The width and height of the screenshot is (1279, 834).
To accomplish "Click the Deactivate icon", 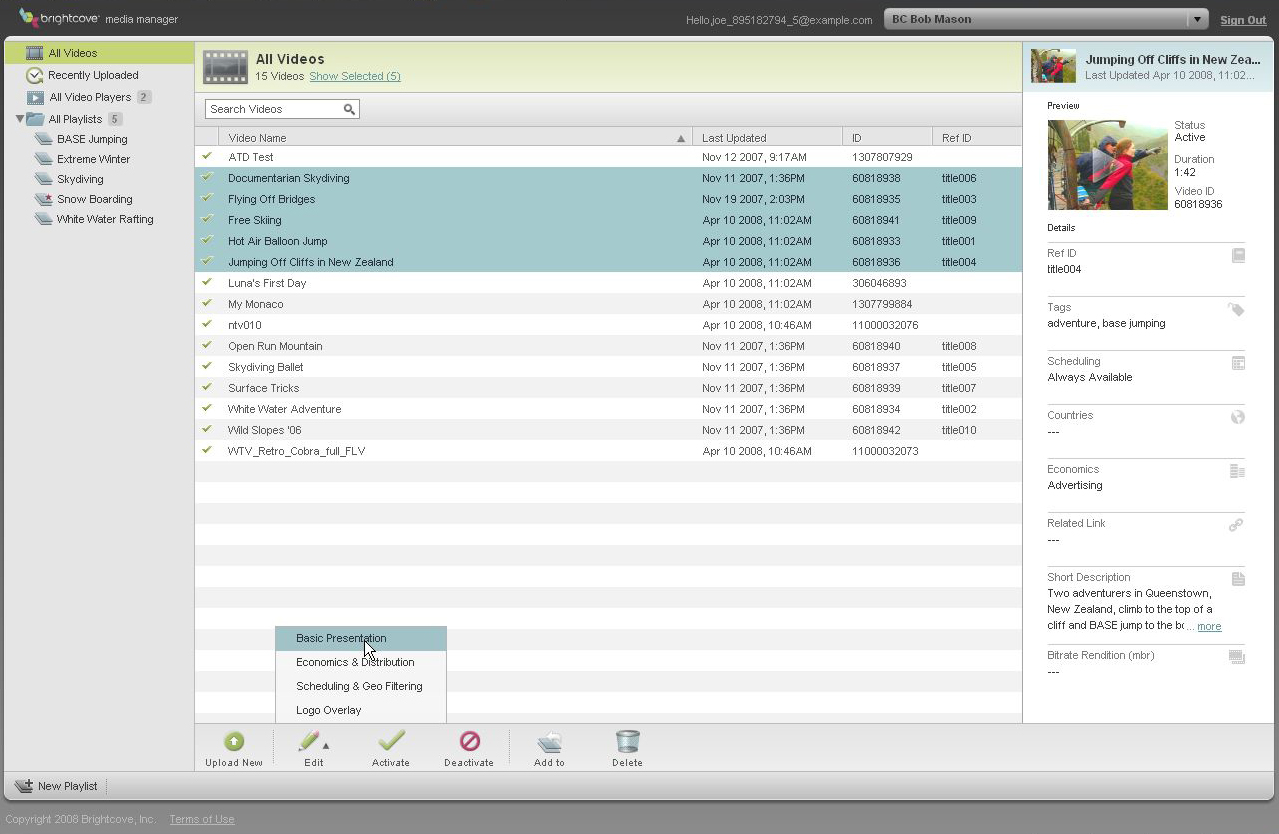I will (x=469, y=741).
